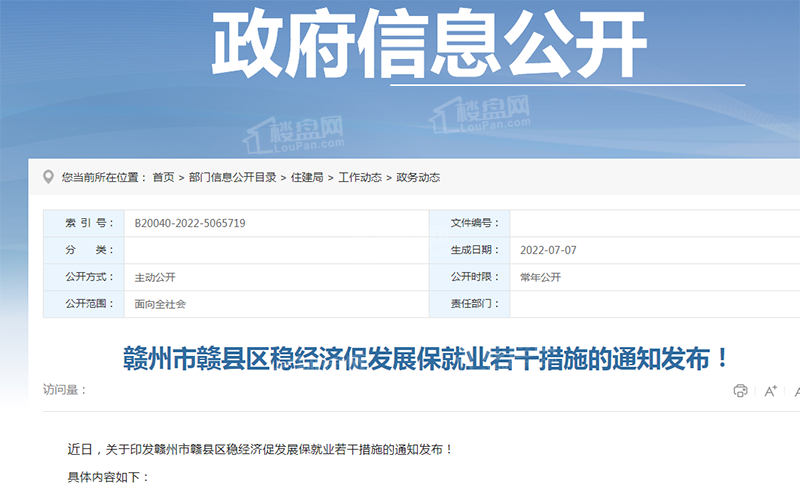Open the 首页 breadcrumb link
The width and height of the screenshot is (800, 489).
(x=163, y=177)
